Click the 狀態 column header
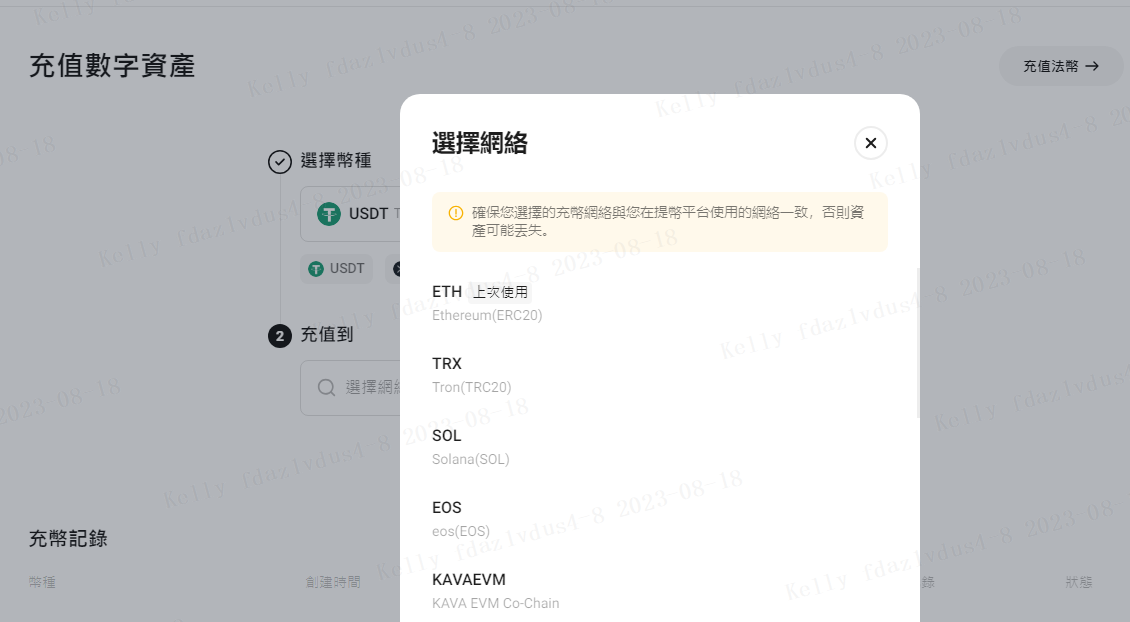 [x=1079, y=582]
